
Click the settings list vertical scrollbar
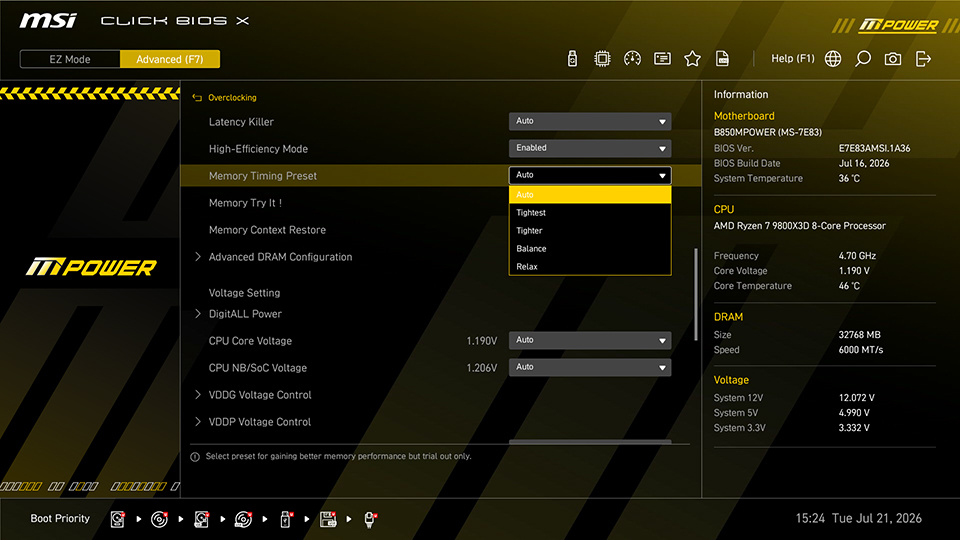coord(696,294)
